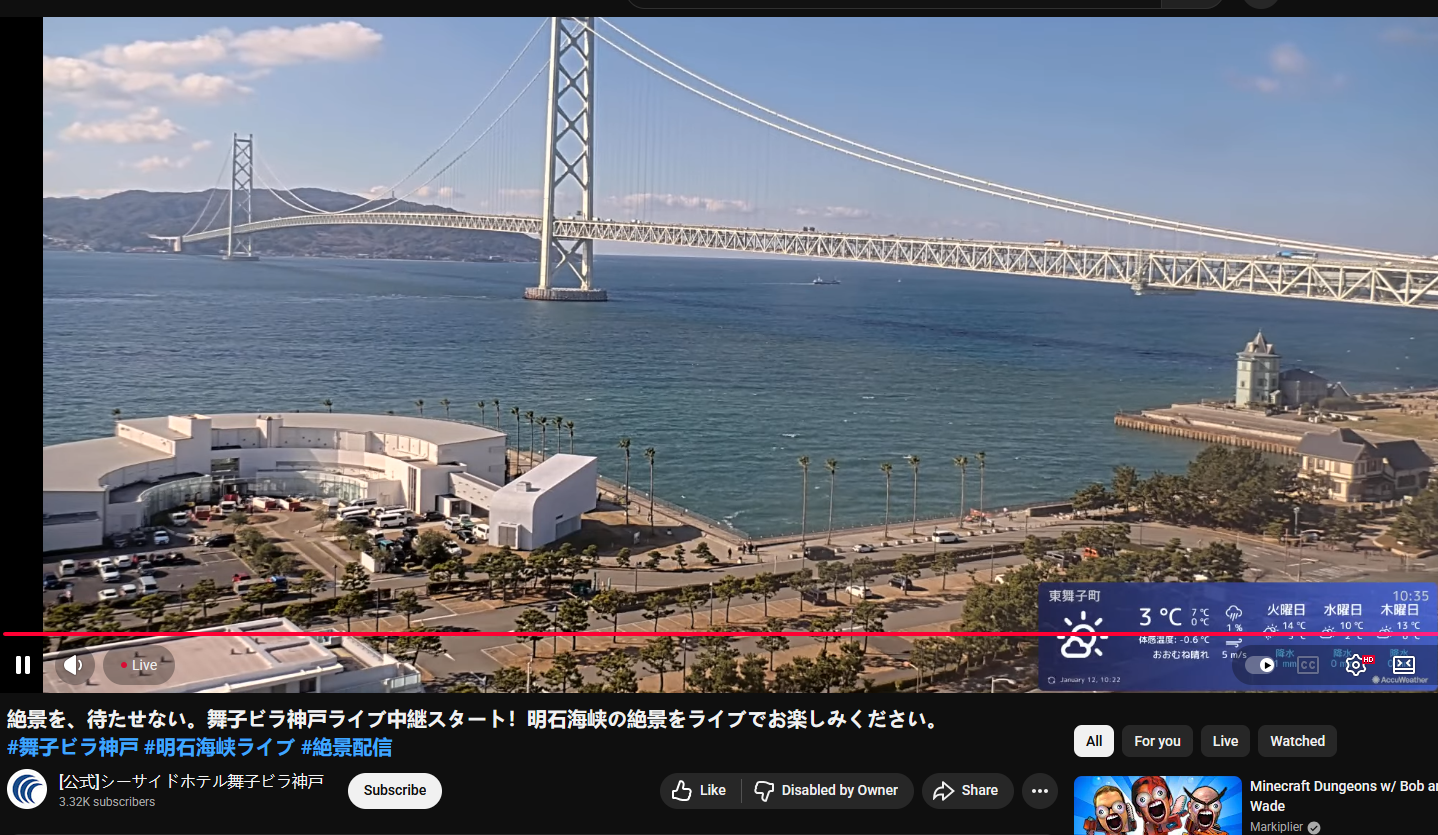This screenshot has width=1438, height=835.
Task: Open hashtag #絶景配信
Action: pyautogui.click(x=346, y=747)
